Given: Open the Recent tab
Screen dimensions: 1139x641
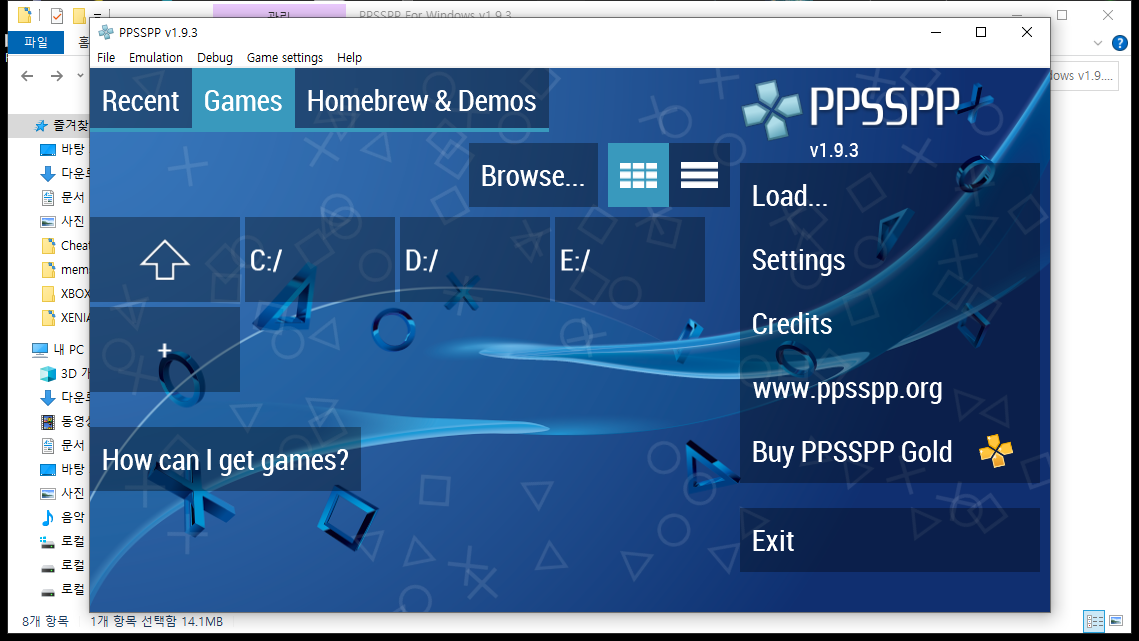Looking at the screenshot, I should [x=140, y=100].
